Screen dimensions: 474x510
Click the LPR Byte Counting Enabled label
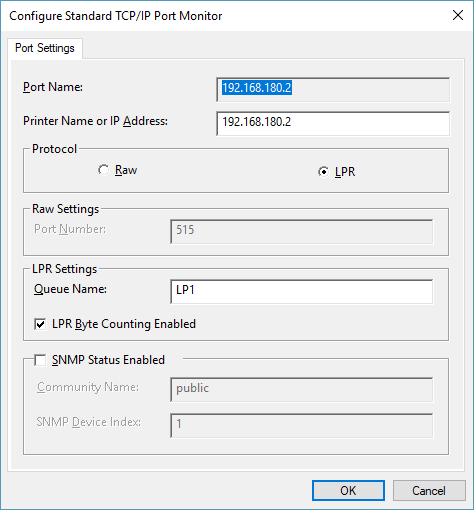click(124, 324)
